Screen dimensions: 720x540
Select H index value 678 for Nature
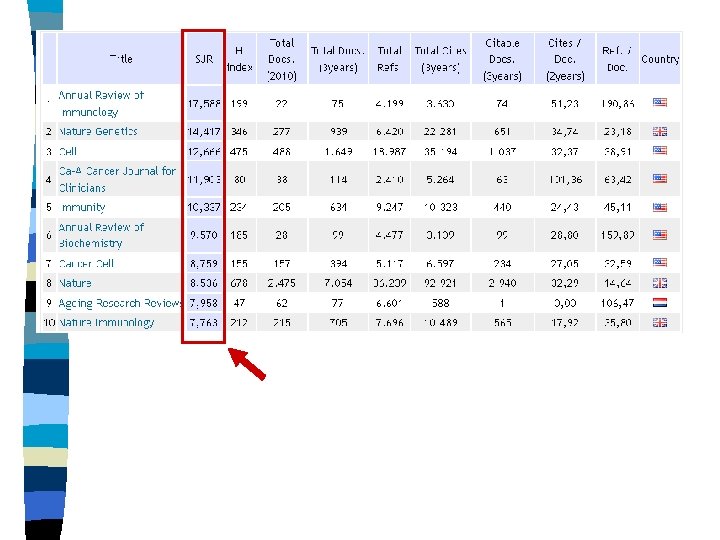click(x=239, y=283)
